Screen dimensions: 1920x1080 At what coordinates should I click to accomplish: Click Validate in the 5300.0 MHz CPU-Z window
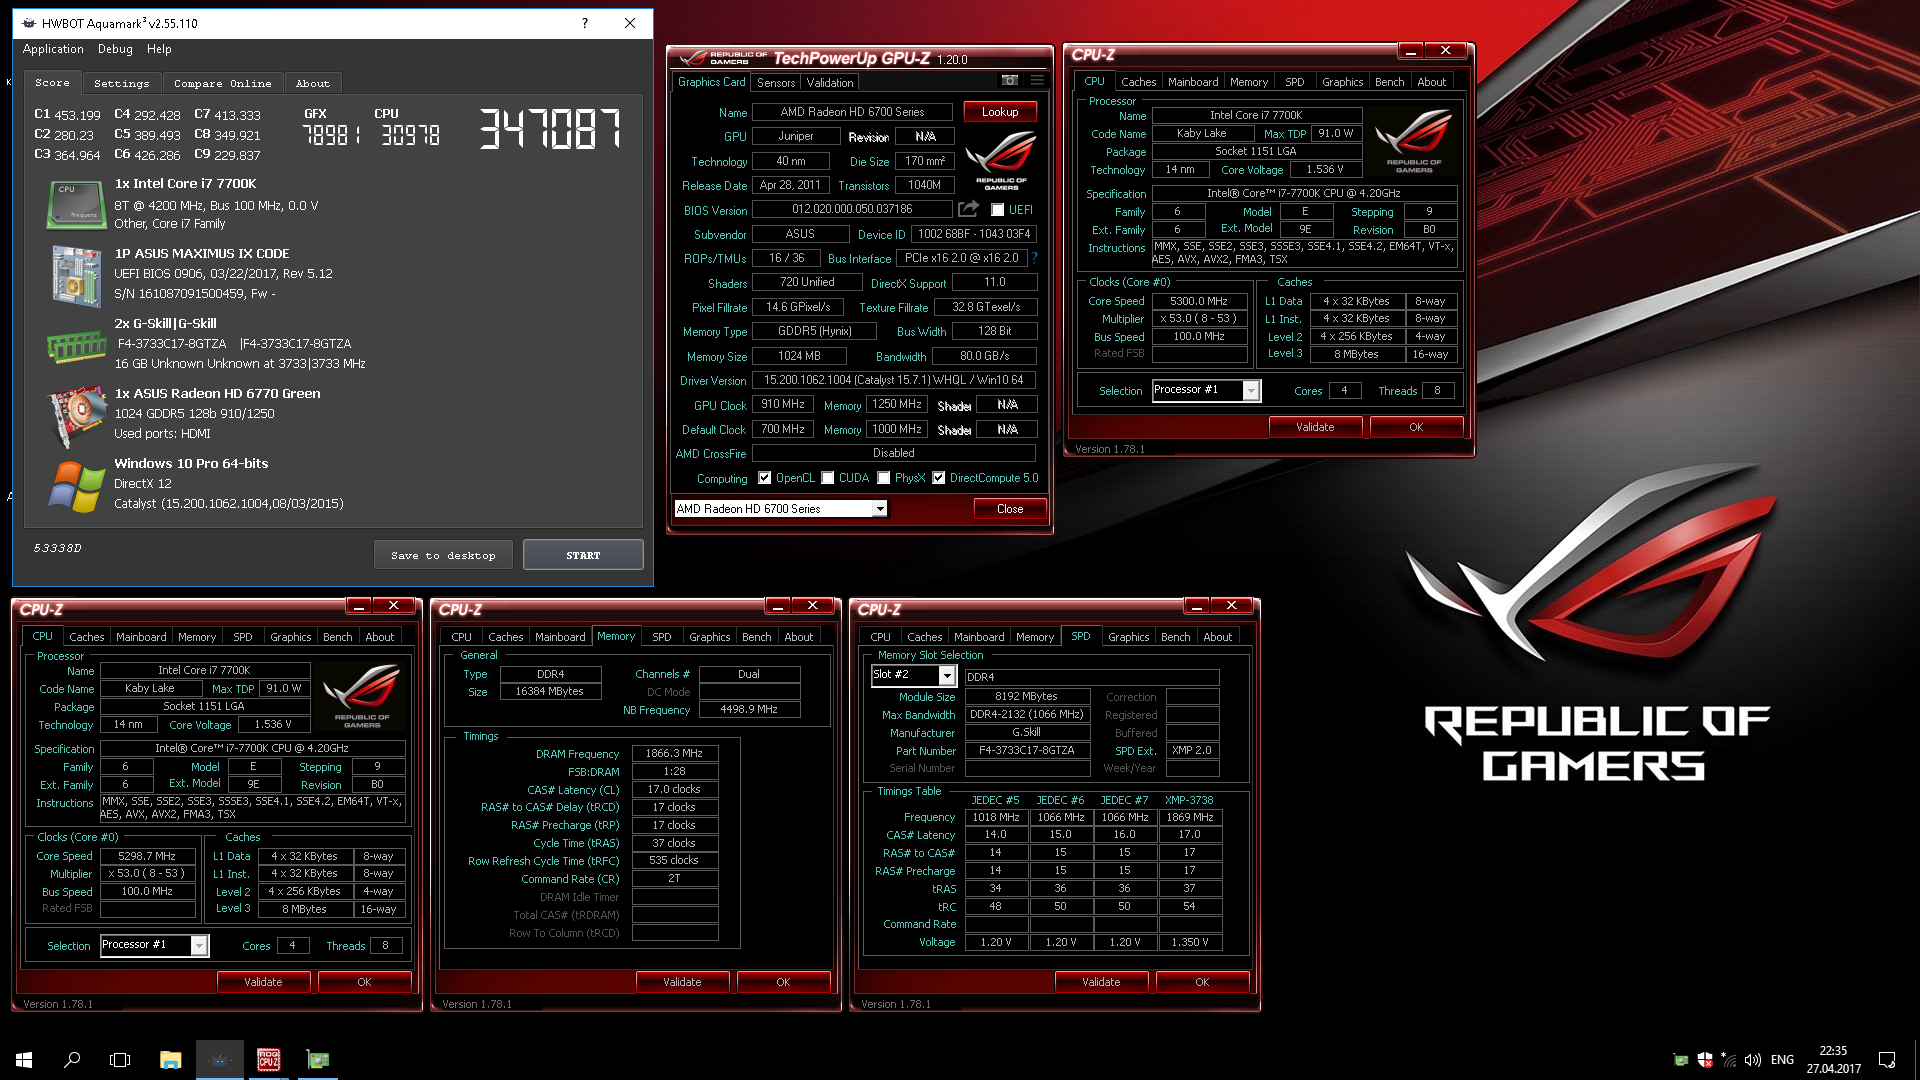click(1315, 427)
